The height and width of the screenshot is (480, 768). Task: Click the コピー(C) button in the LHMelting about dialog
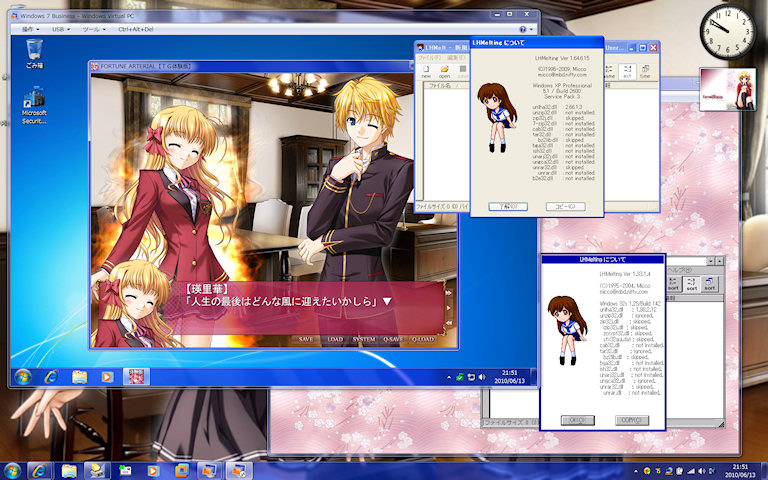566,207
